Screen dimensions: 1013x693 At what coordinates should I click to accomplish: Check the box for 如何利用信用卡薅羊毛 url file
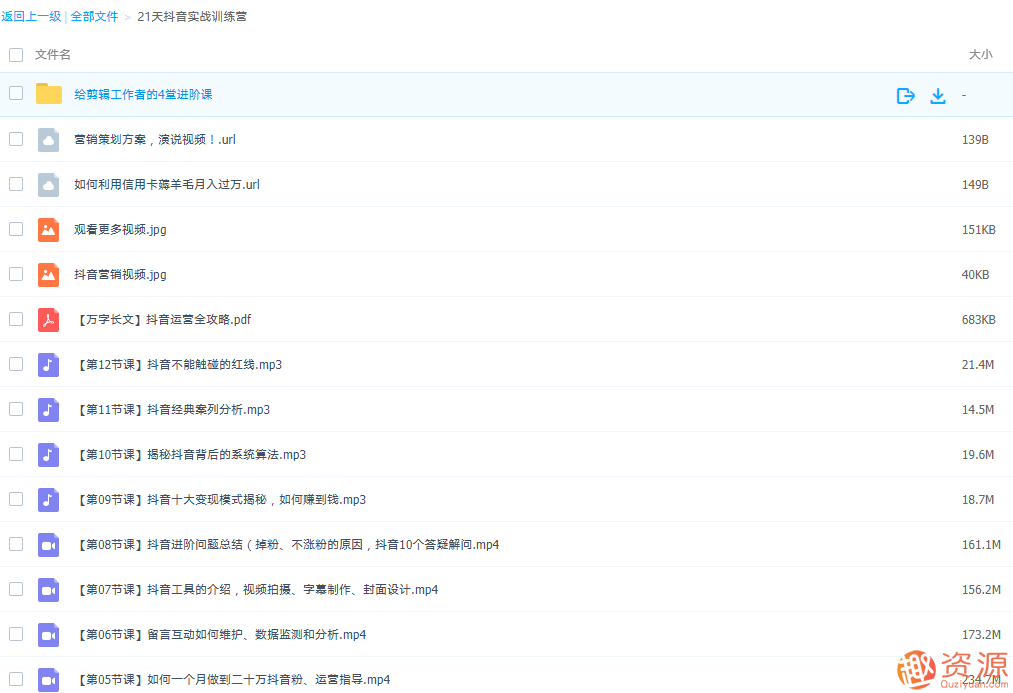(x=16, y=184)
